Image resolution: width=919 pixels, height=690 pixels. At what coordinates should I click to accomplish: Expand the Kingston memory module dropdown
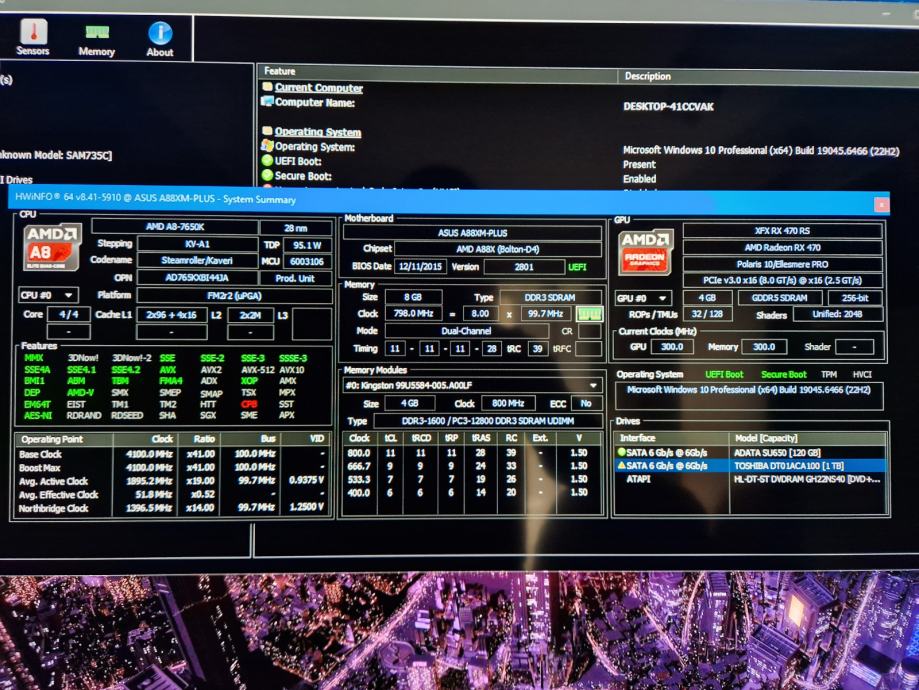tap(593, 385)
